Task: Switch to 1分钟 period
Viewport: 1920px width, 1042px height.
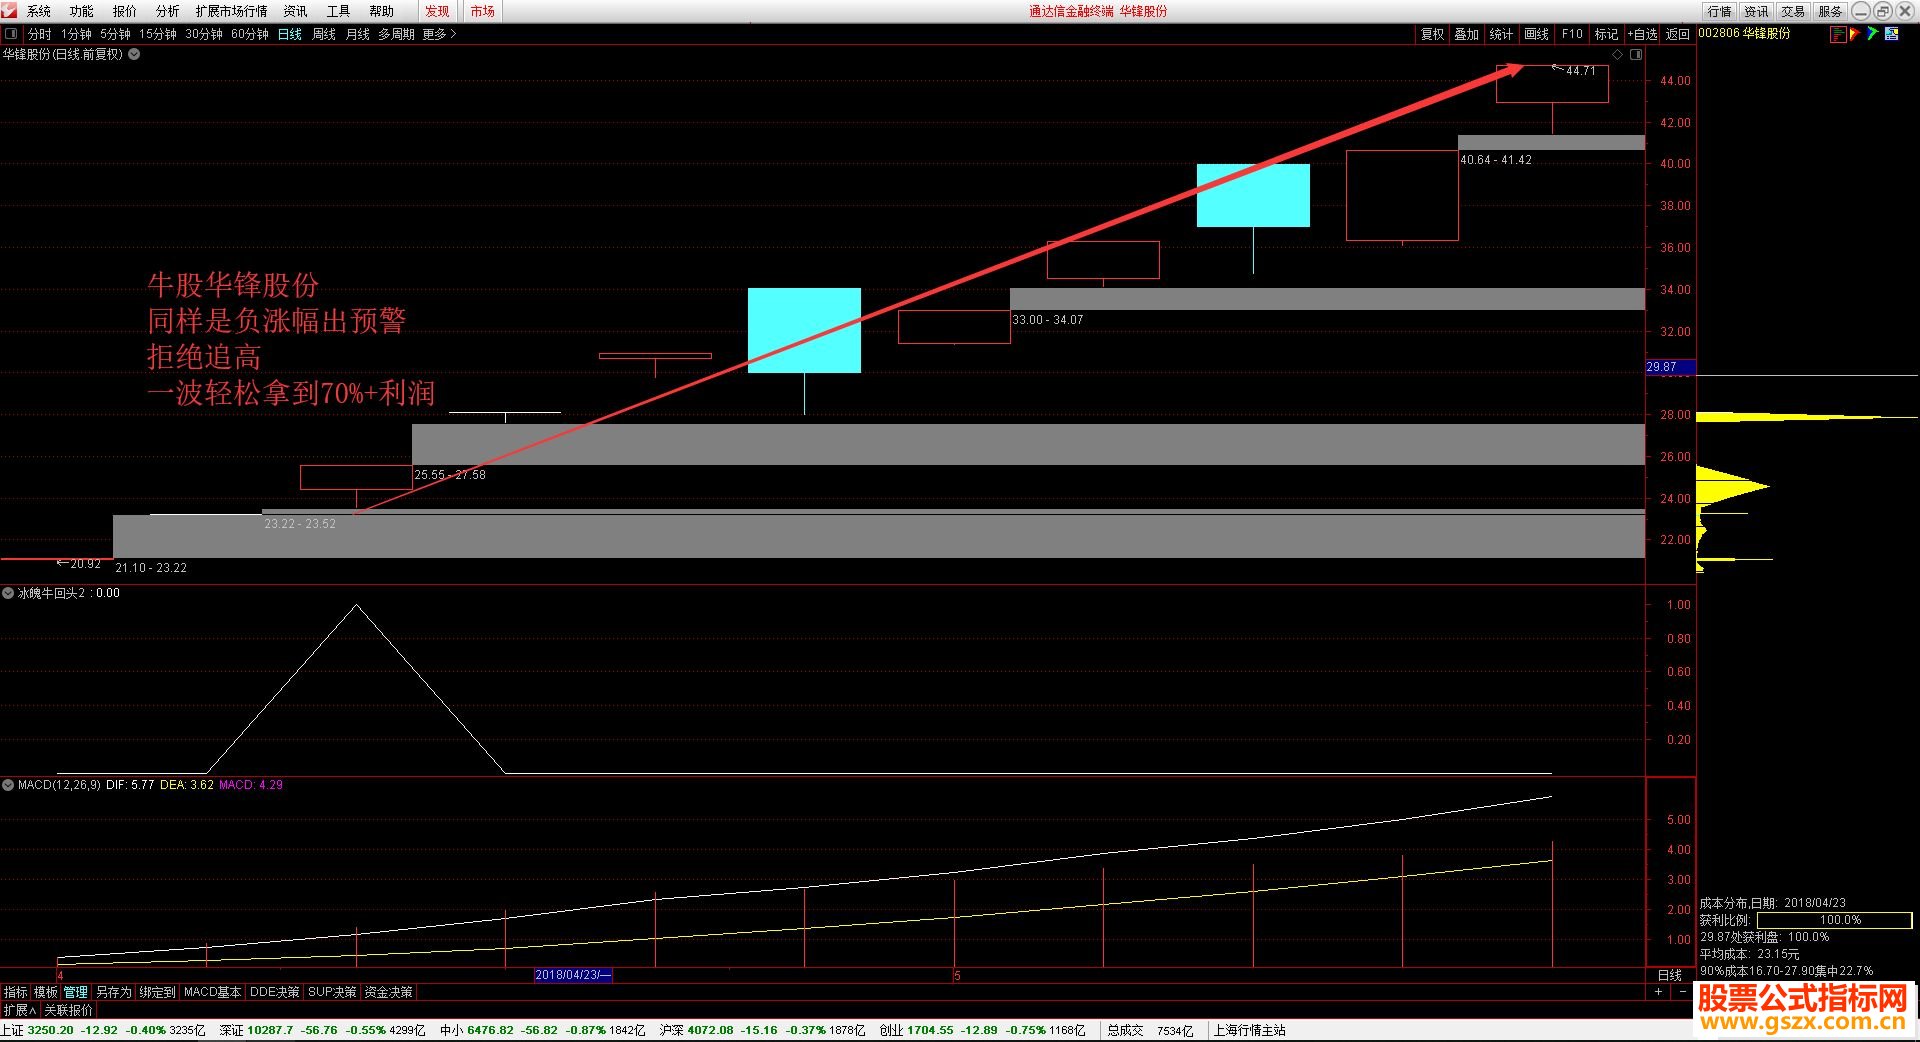Action: [x=76, y=34]
